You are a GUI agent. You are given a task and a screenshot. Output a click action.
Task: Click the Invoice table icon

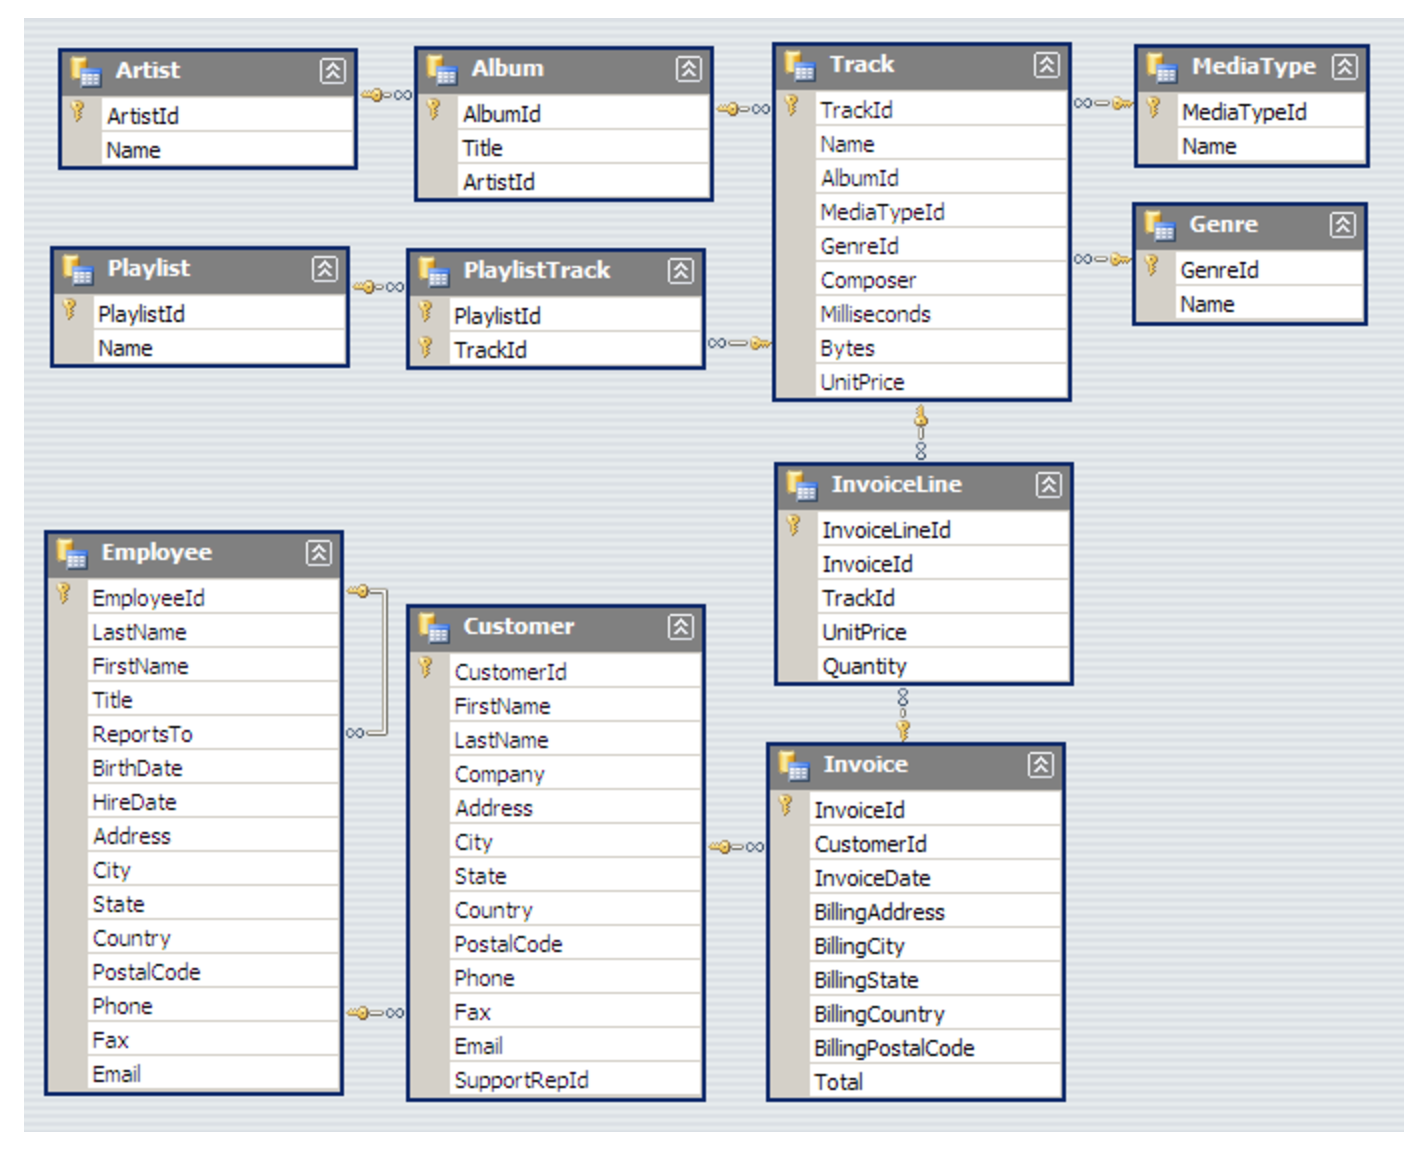[x=794, y=765]
